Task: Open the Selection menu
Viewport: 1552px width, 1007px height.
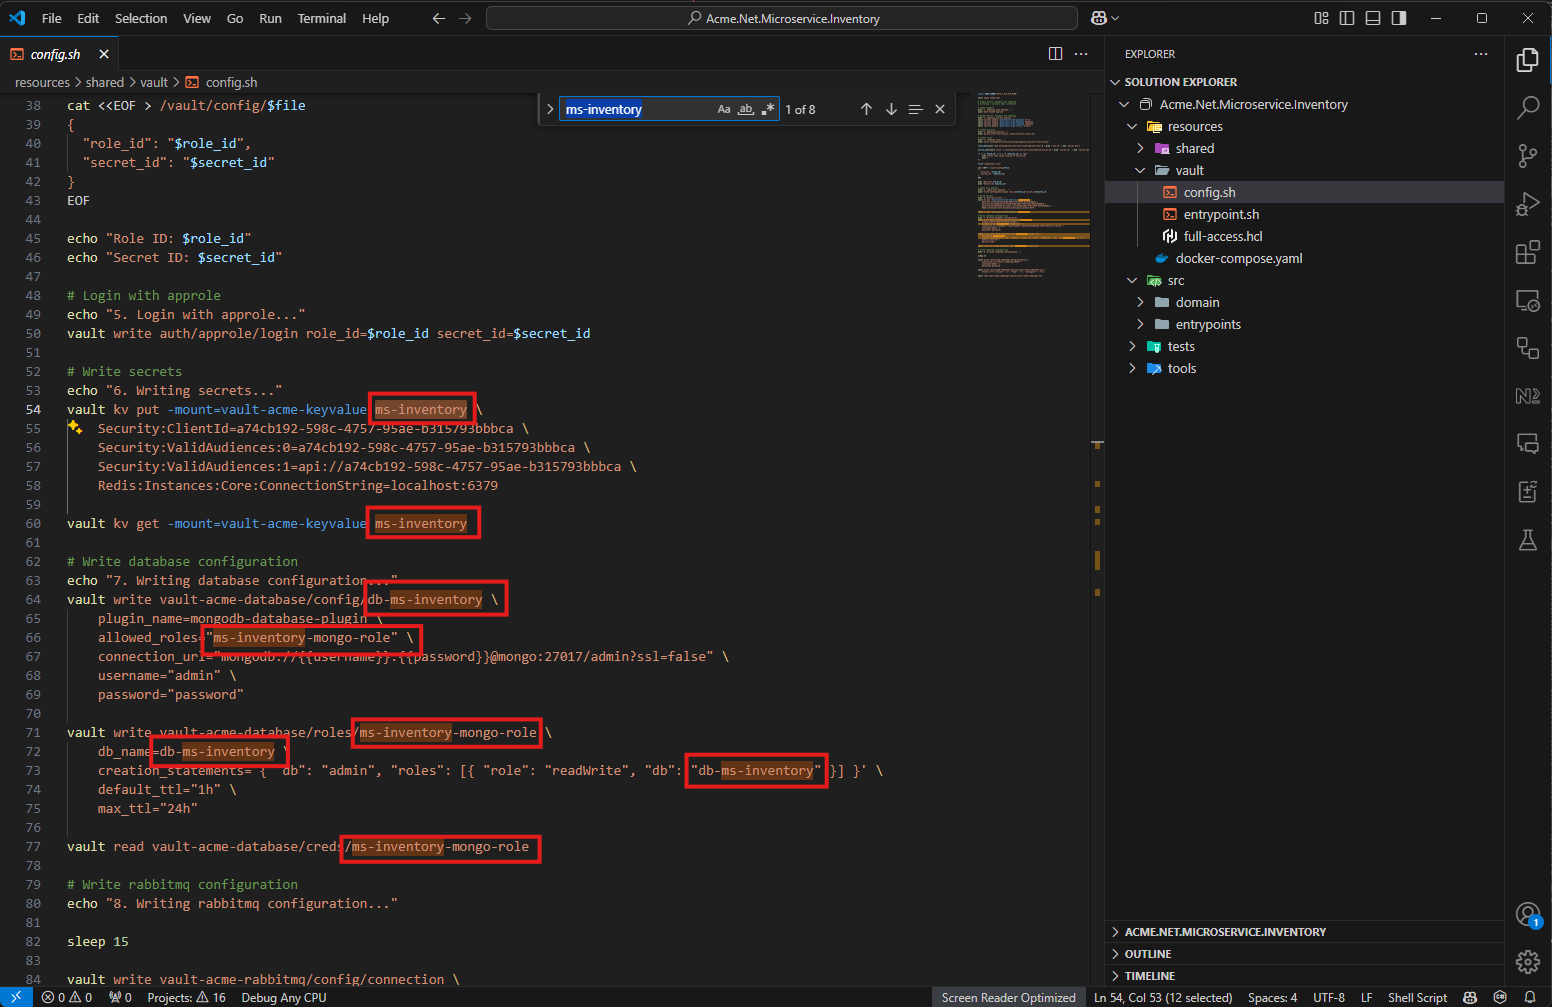Action: [141, 18]
